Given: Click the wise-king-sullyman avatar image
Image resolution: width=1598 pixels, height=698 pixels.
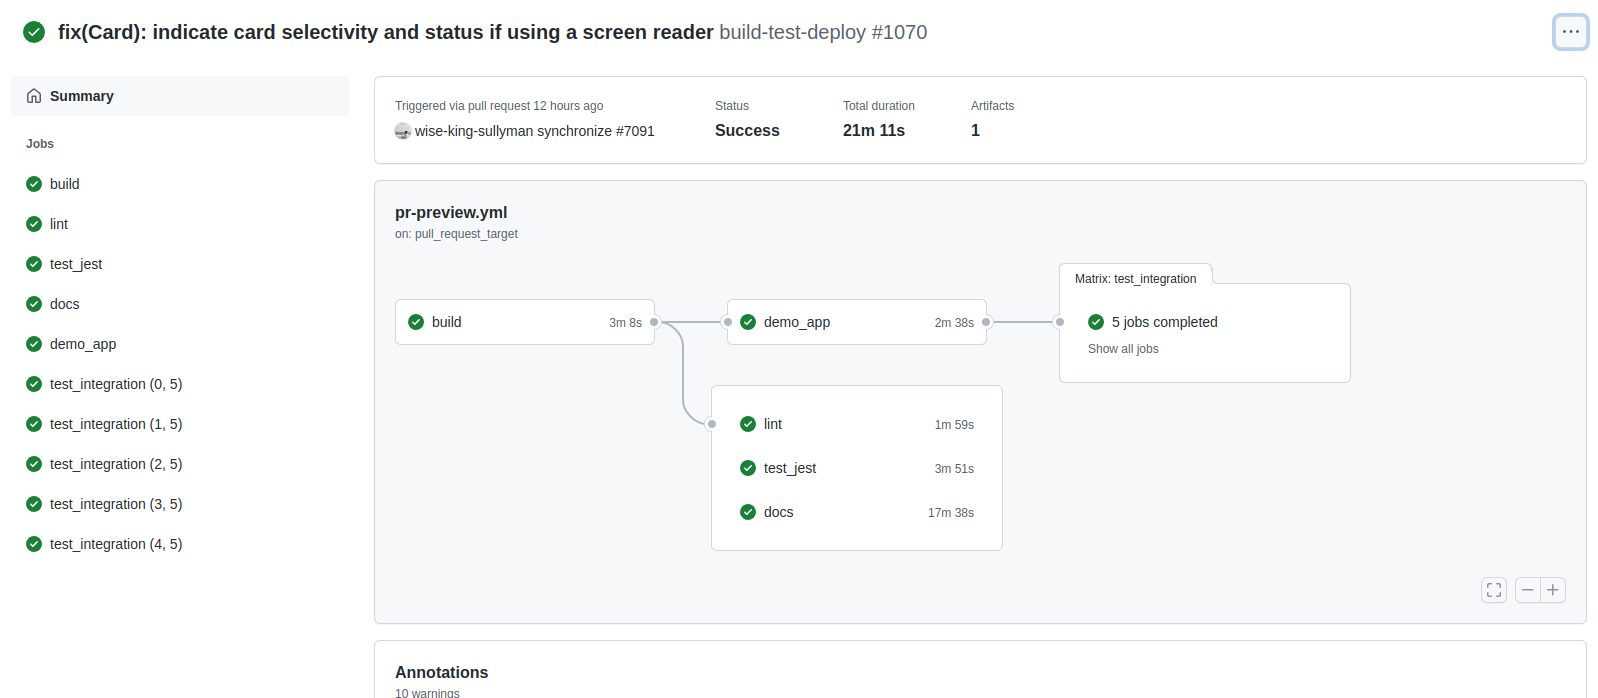Looking at the screenshot, I should (403, 131).
